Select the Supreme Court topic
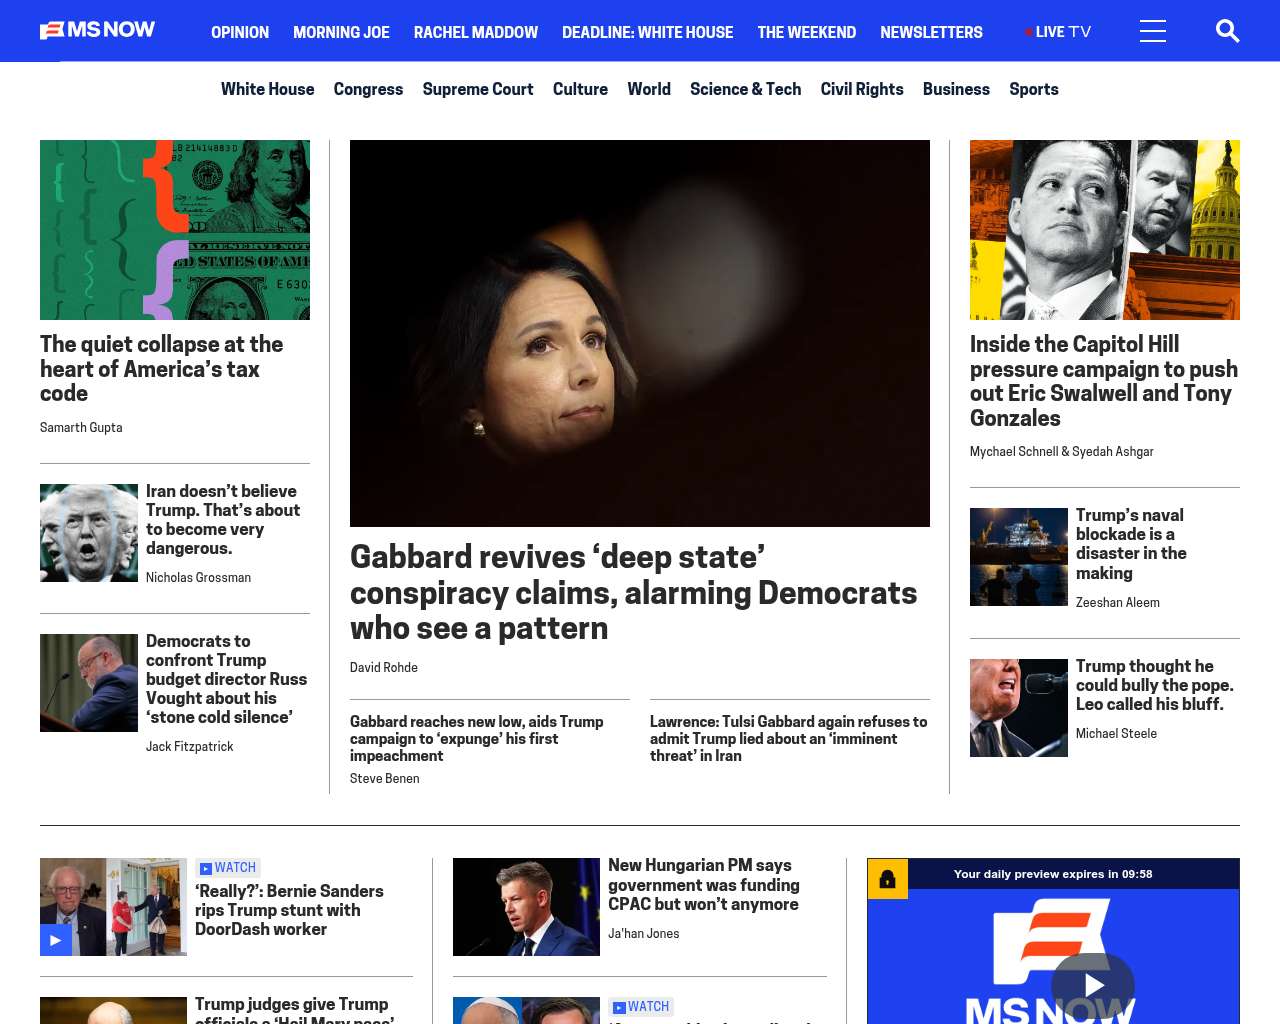 [x=478, y=89]
